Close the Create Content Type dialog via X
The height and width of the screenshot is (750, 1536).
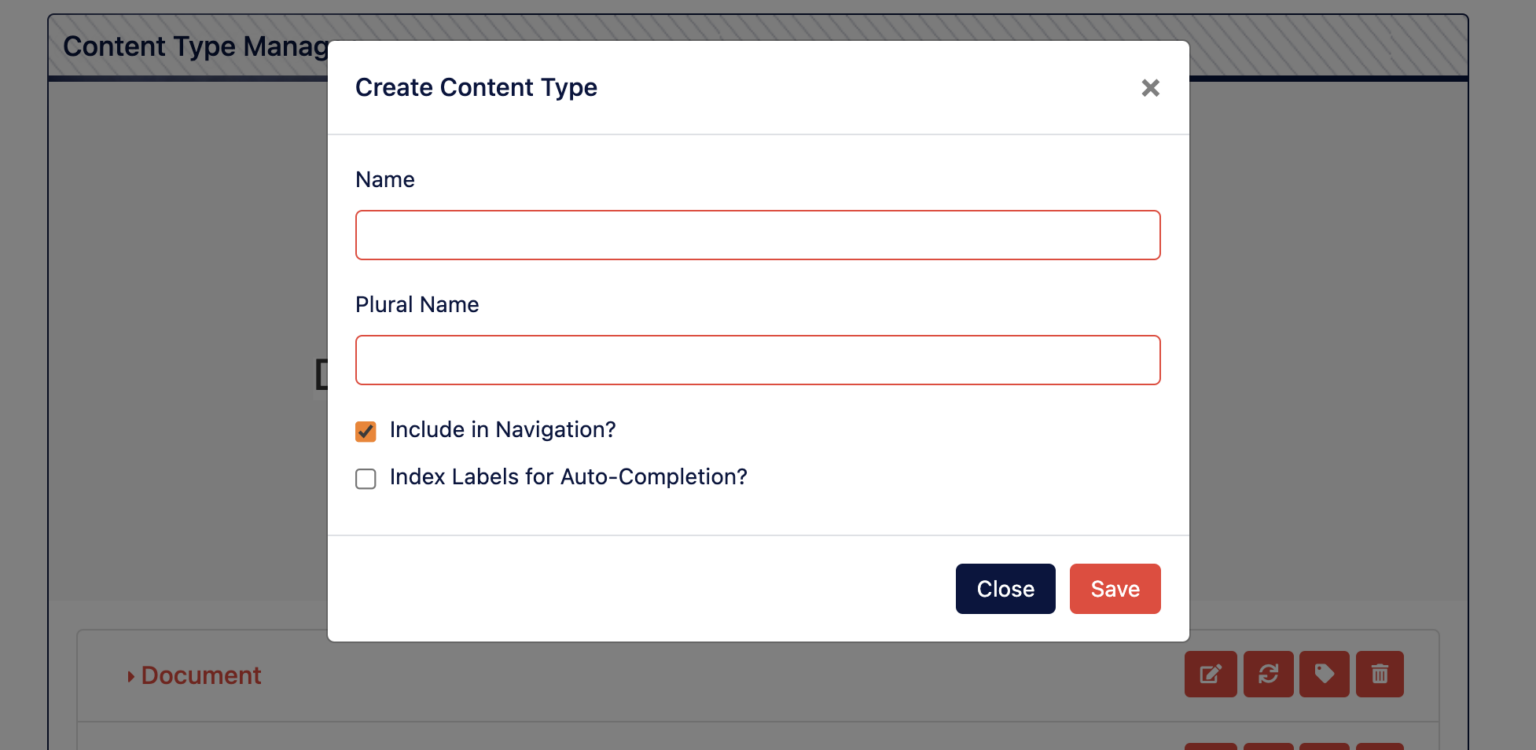pos(1150,88)
